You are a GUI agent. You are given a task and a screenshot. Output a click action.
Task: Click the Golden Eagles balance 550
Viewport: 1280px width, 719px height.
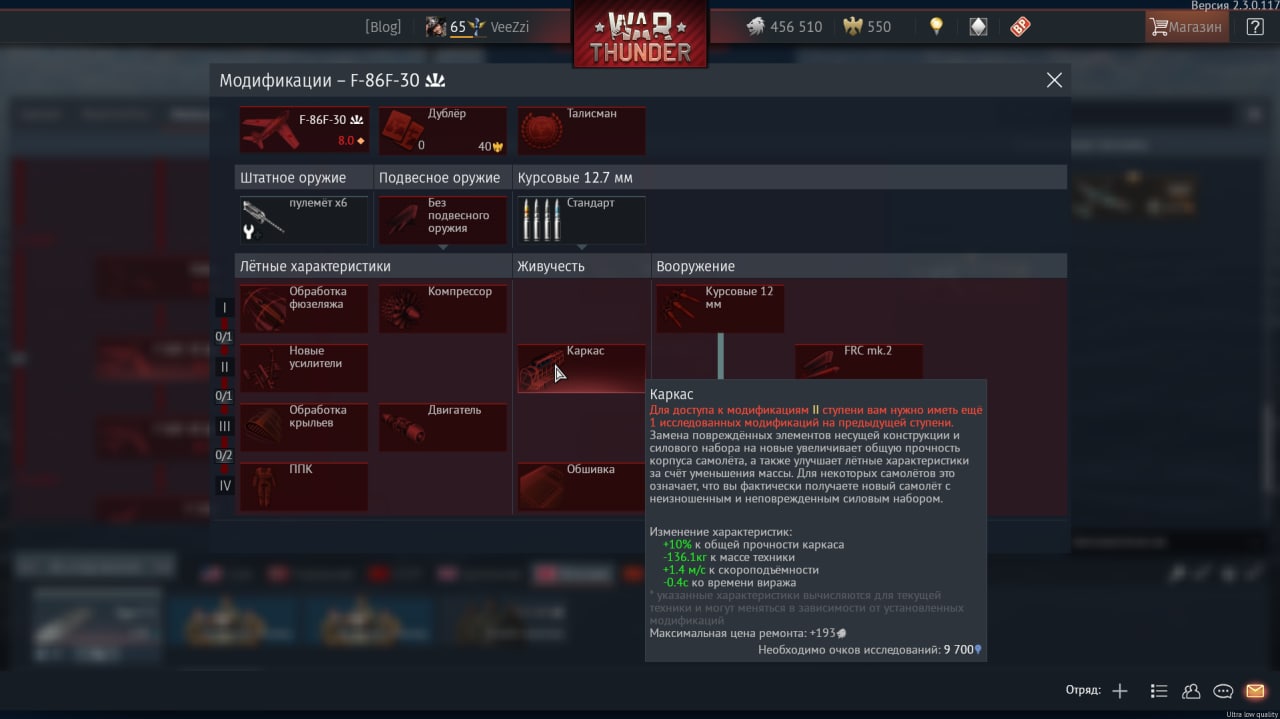(x=866, y=27)
